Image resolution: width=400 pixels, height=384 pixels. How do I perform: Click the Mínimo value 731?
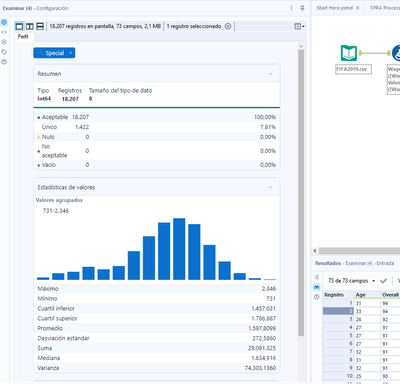pos(271,299)
